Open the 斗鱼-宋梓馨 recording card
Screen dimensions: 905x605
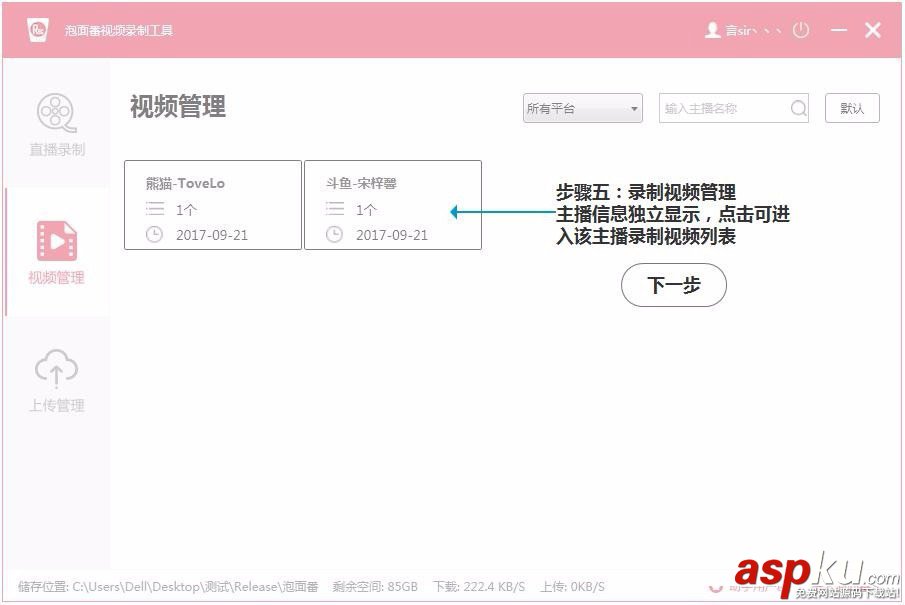(393, 204)
